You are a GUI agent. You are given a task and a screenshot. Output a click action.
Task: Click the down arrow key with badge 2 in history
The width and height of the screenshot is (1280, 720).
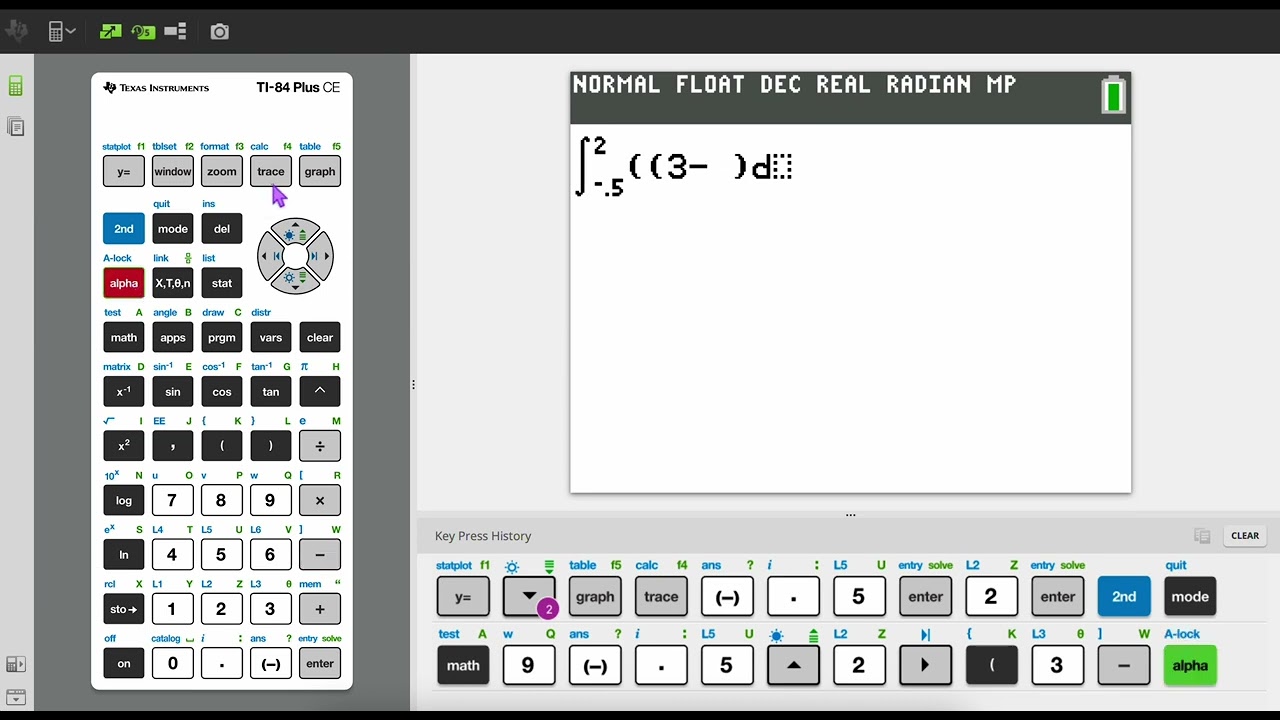(x=529, y=597)
